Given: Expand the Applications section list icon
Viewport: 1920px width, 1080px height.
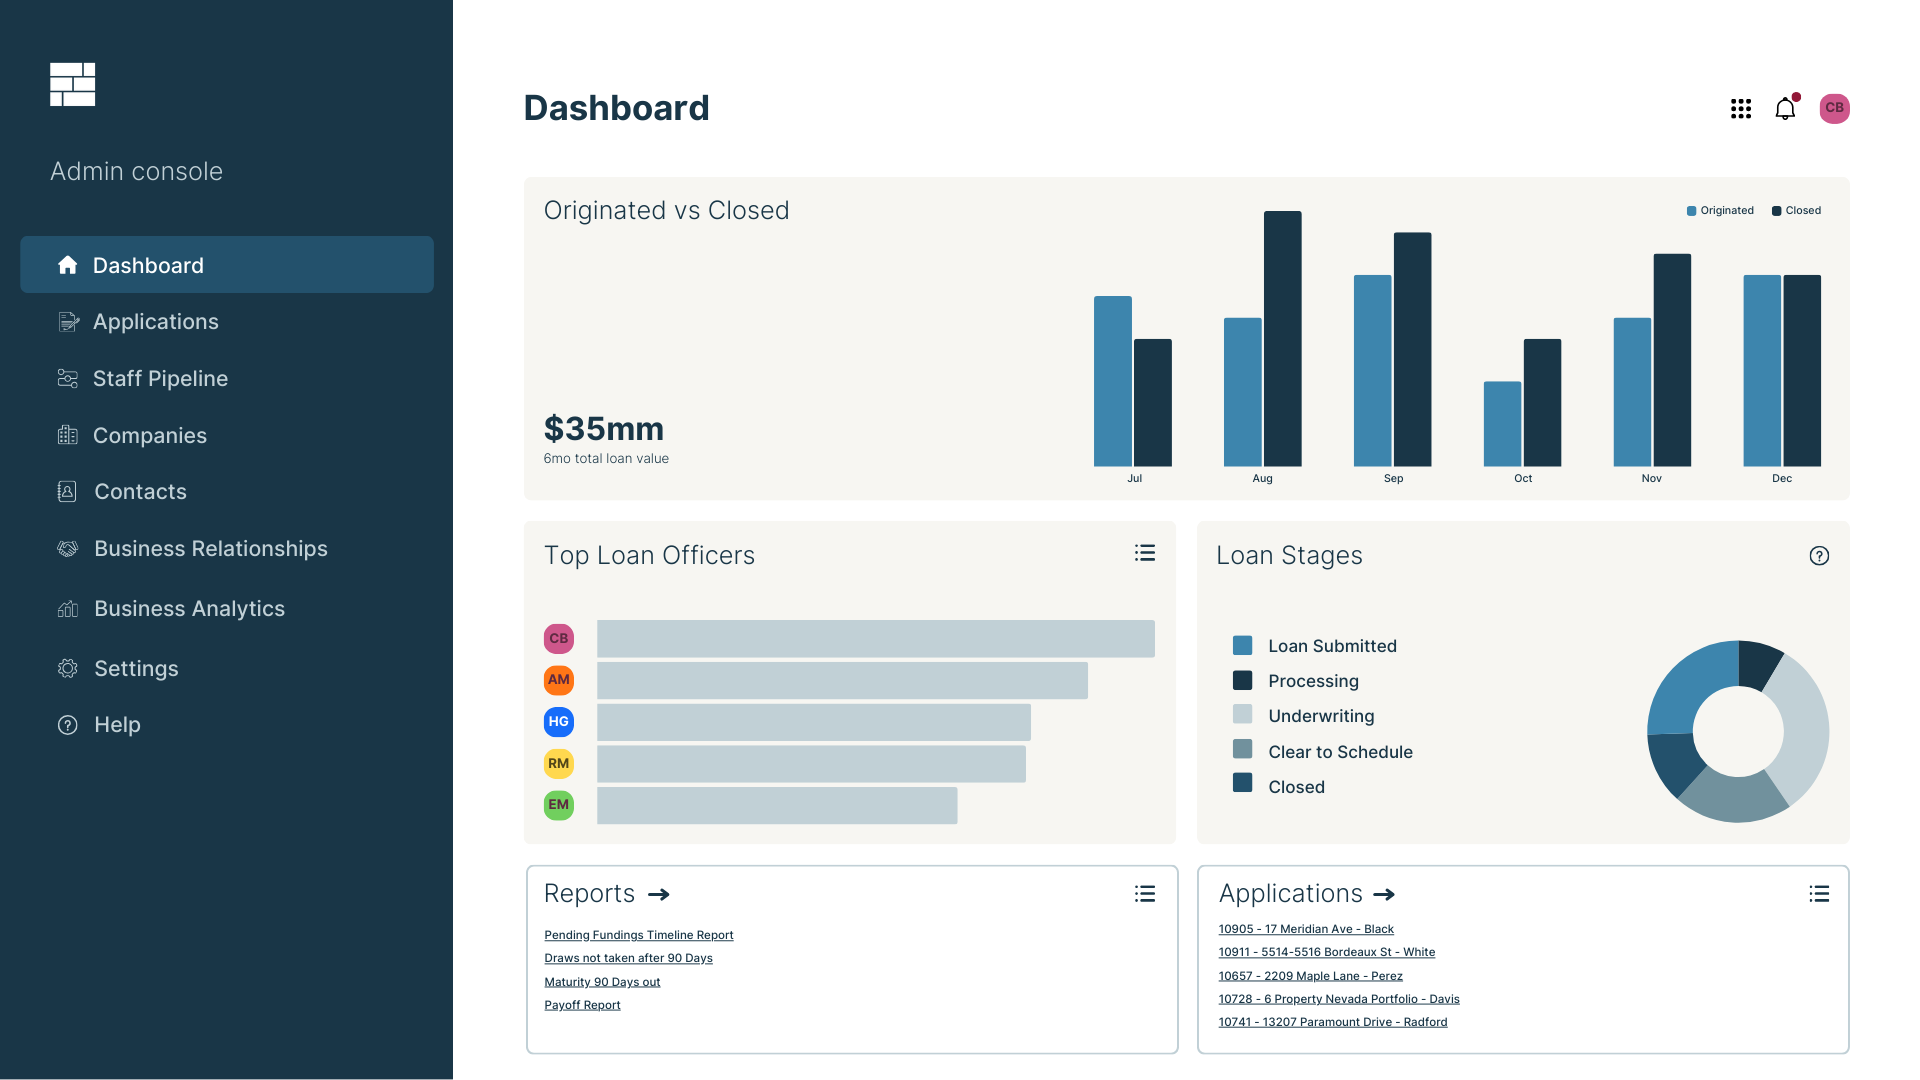Looking at the screenshot, I should point(1820,895).
